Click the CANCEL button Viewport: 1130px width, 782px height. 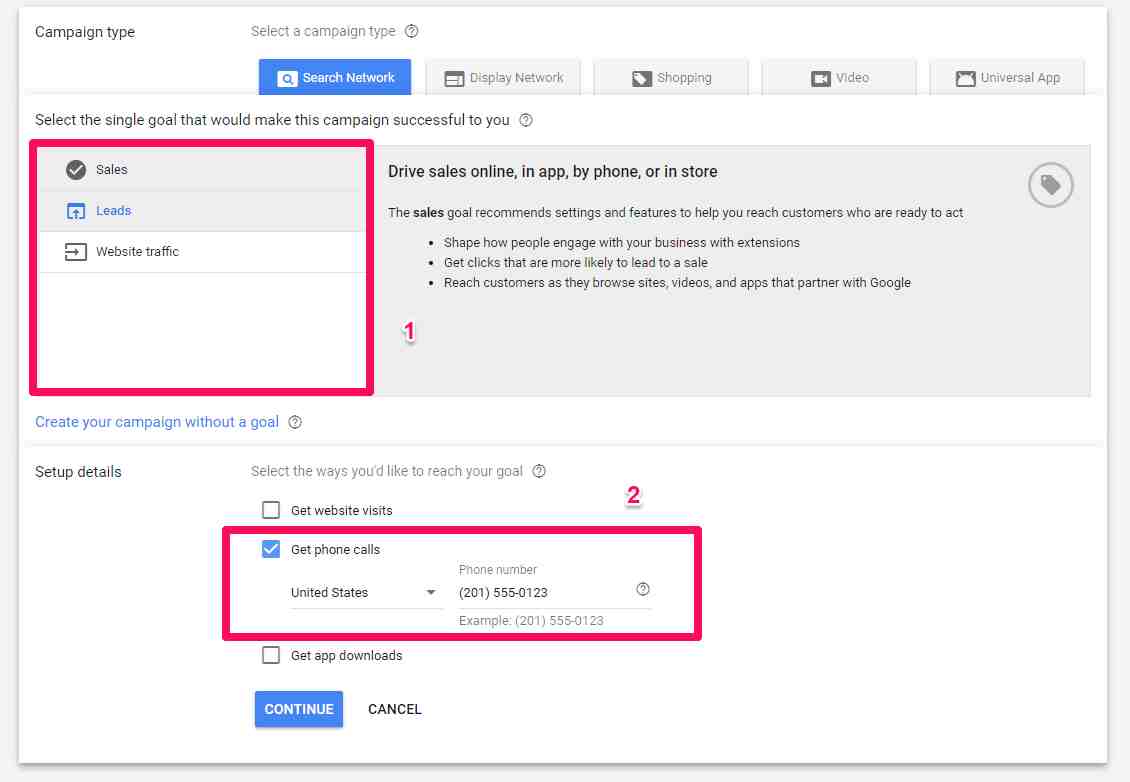click(x=395, y=709)
